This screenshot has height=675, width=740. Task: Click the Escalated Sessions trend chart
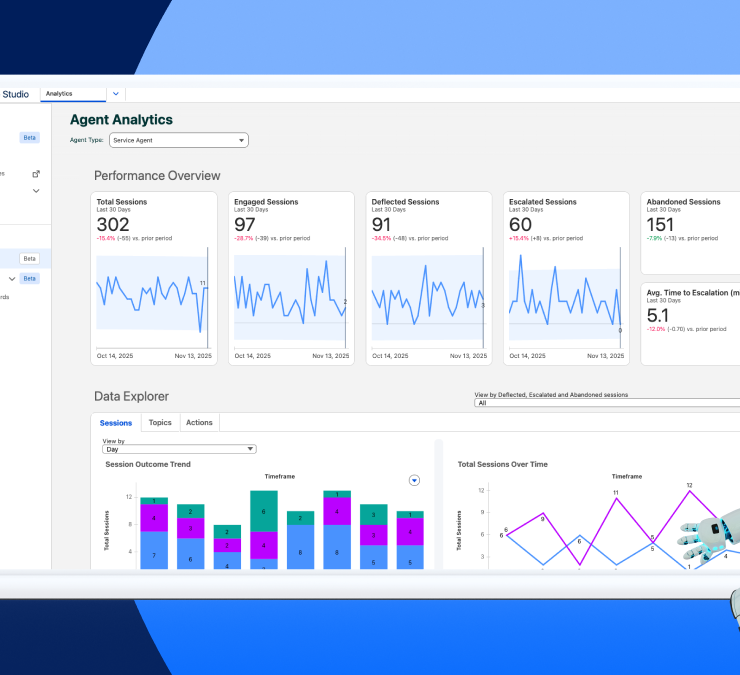click(x=566, y=298)
